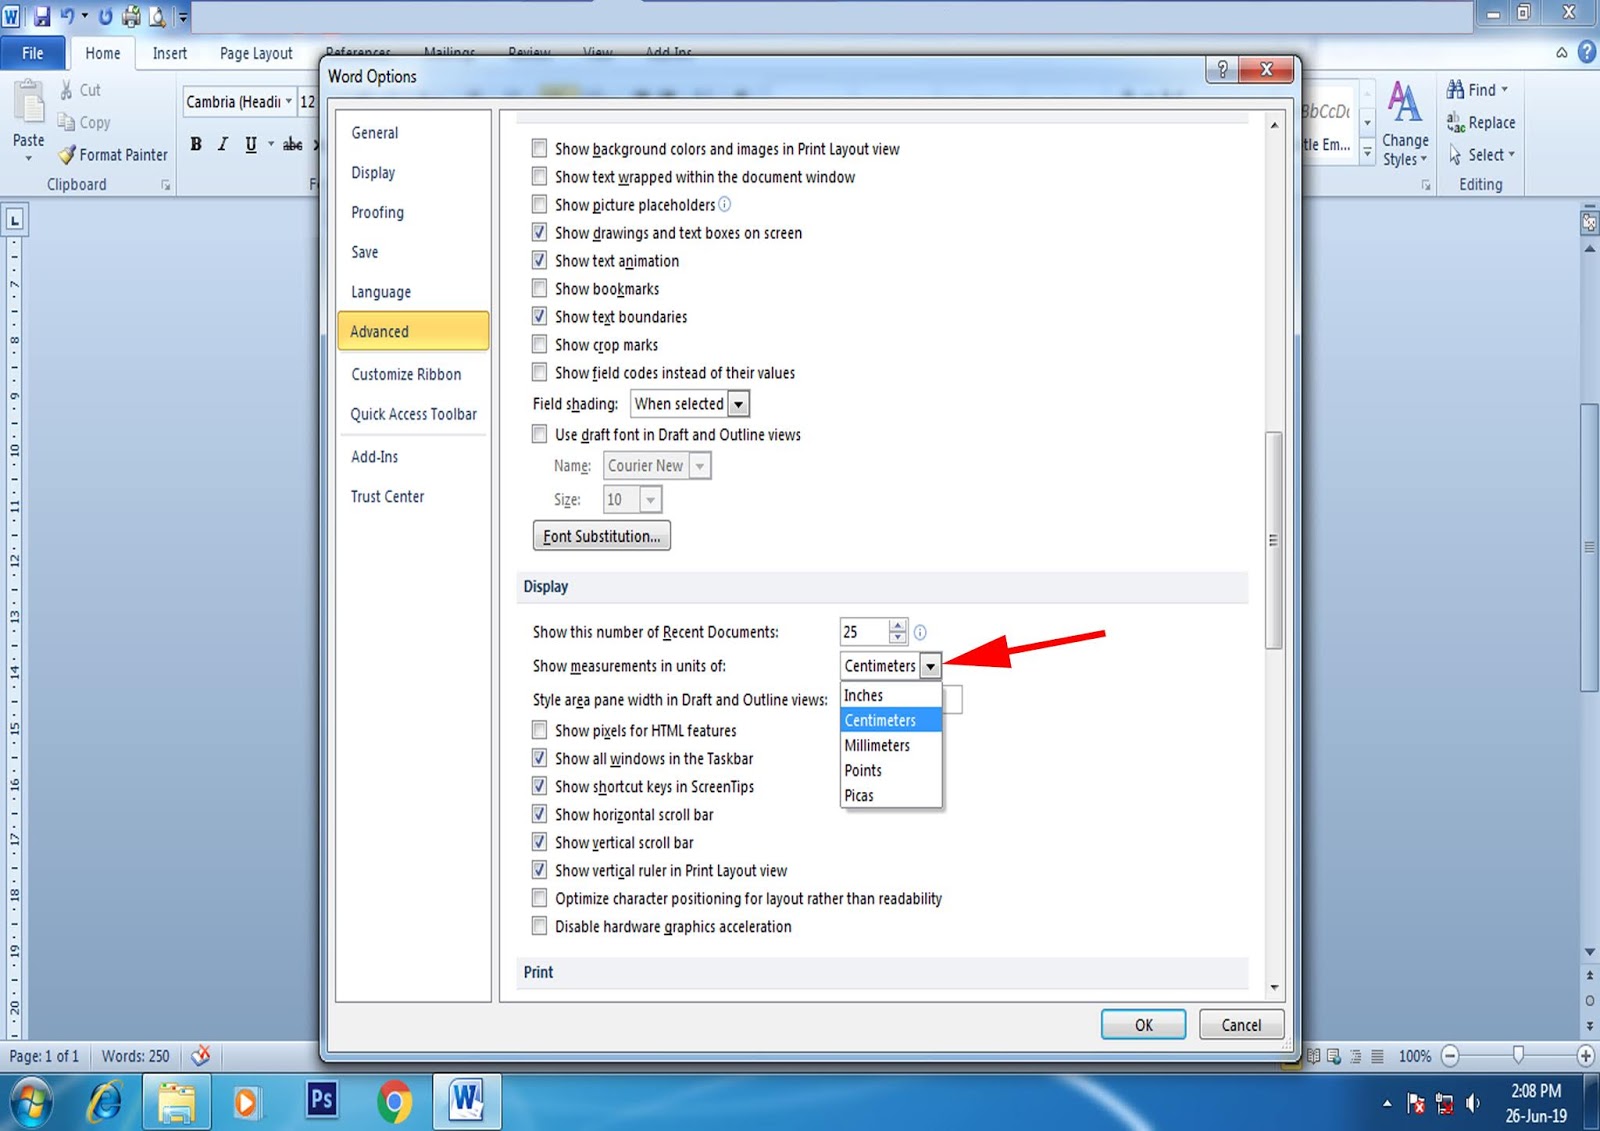This screenshot has width=1600, height=1131.
Task: Click the proofing errors icon in status bar
Action: tap(200, 1055)
